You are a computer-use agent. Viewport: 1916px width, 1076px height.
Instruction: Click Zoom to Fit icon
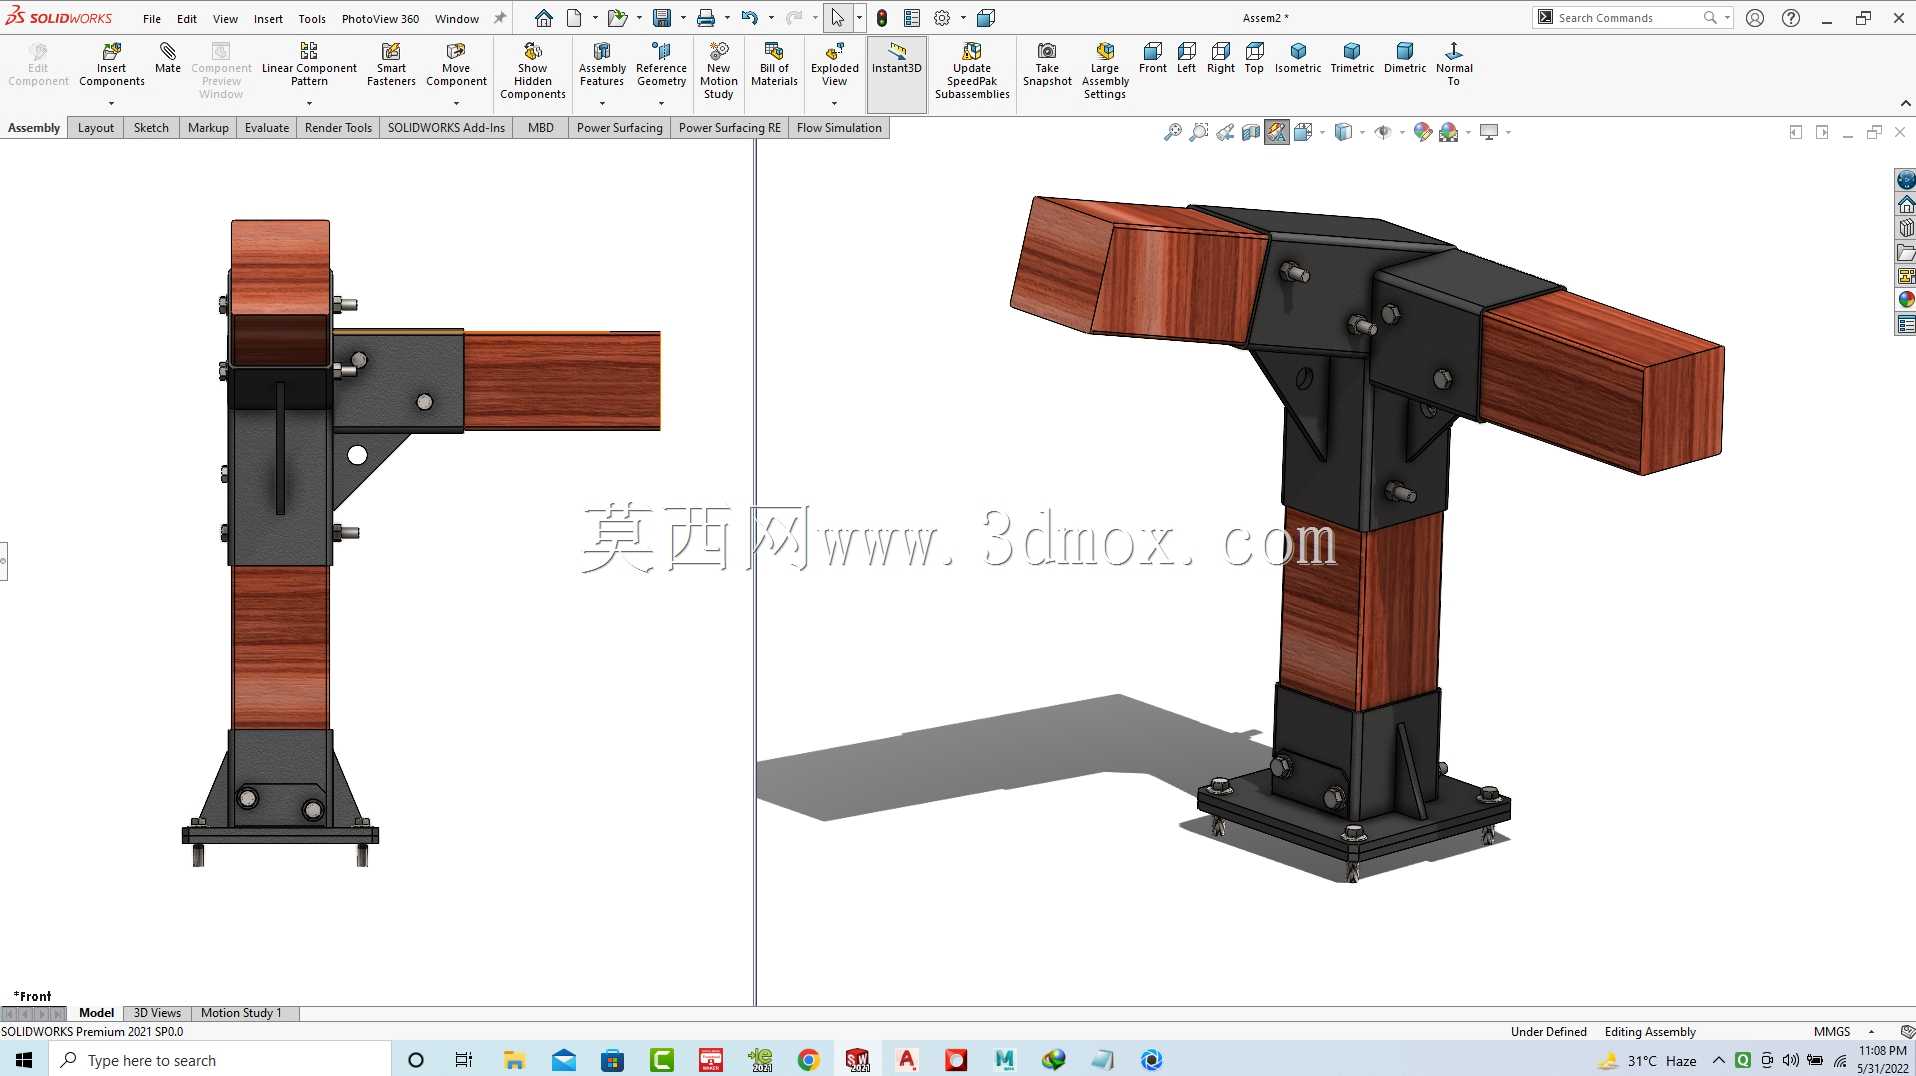(x=1173, y=132)
